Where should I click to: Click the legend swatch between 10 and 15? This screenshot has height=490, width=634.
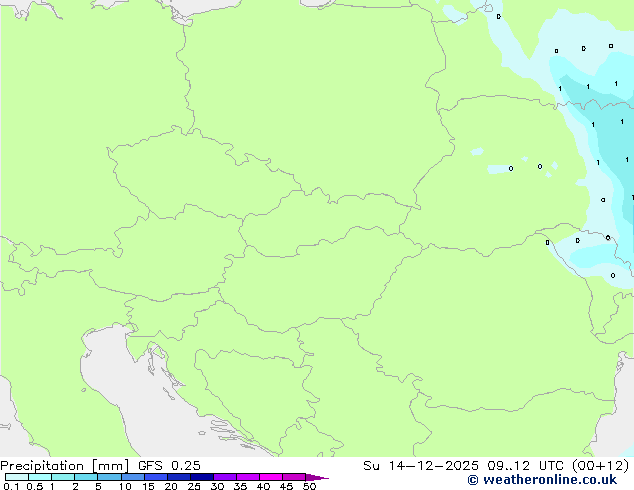[132, 477]
